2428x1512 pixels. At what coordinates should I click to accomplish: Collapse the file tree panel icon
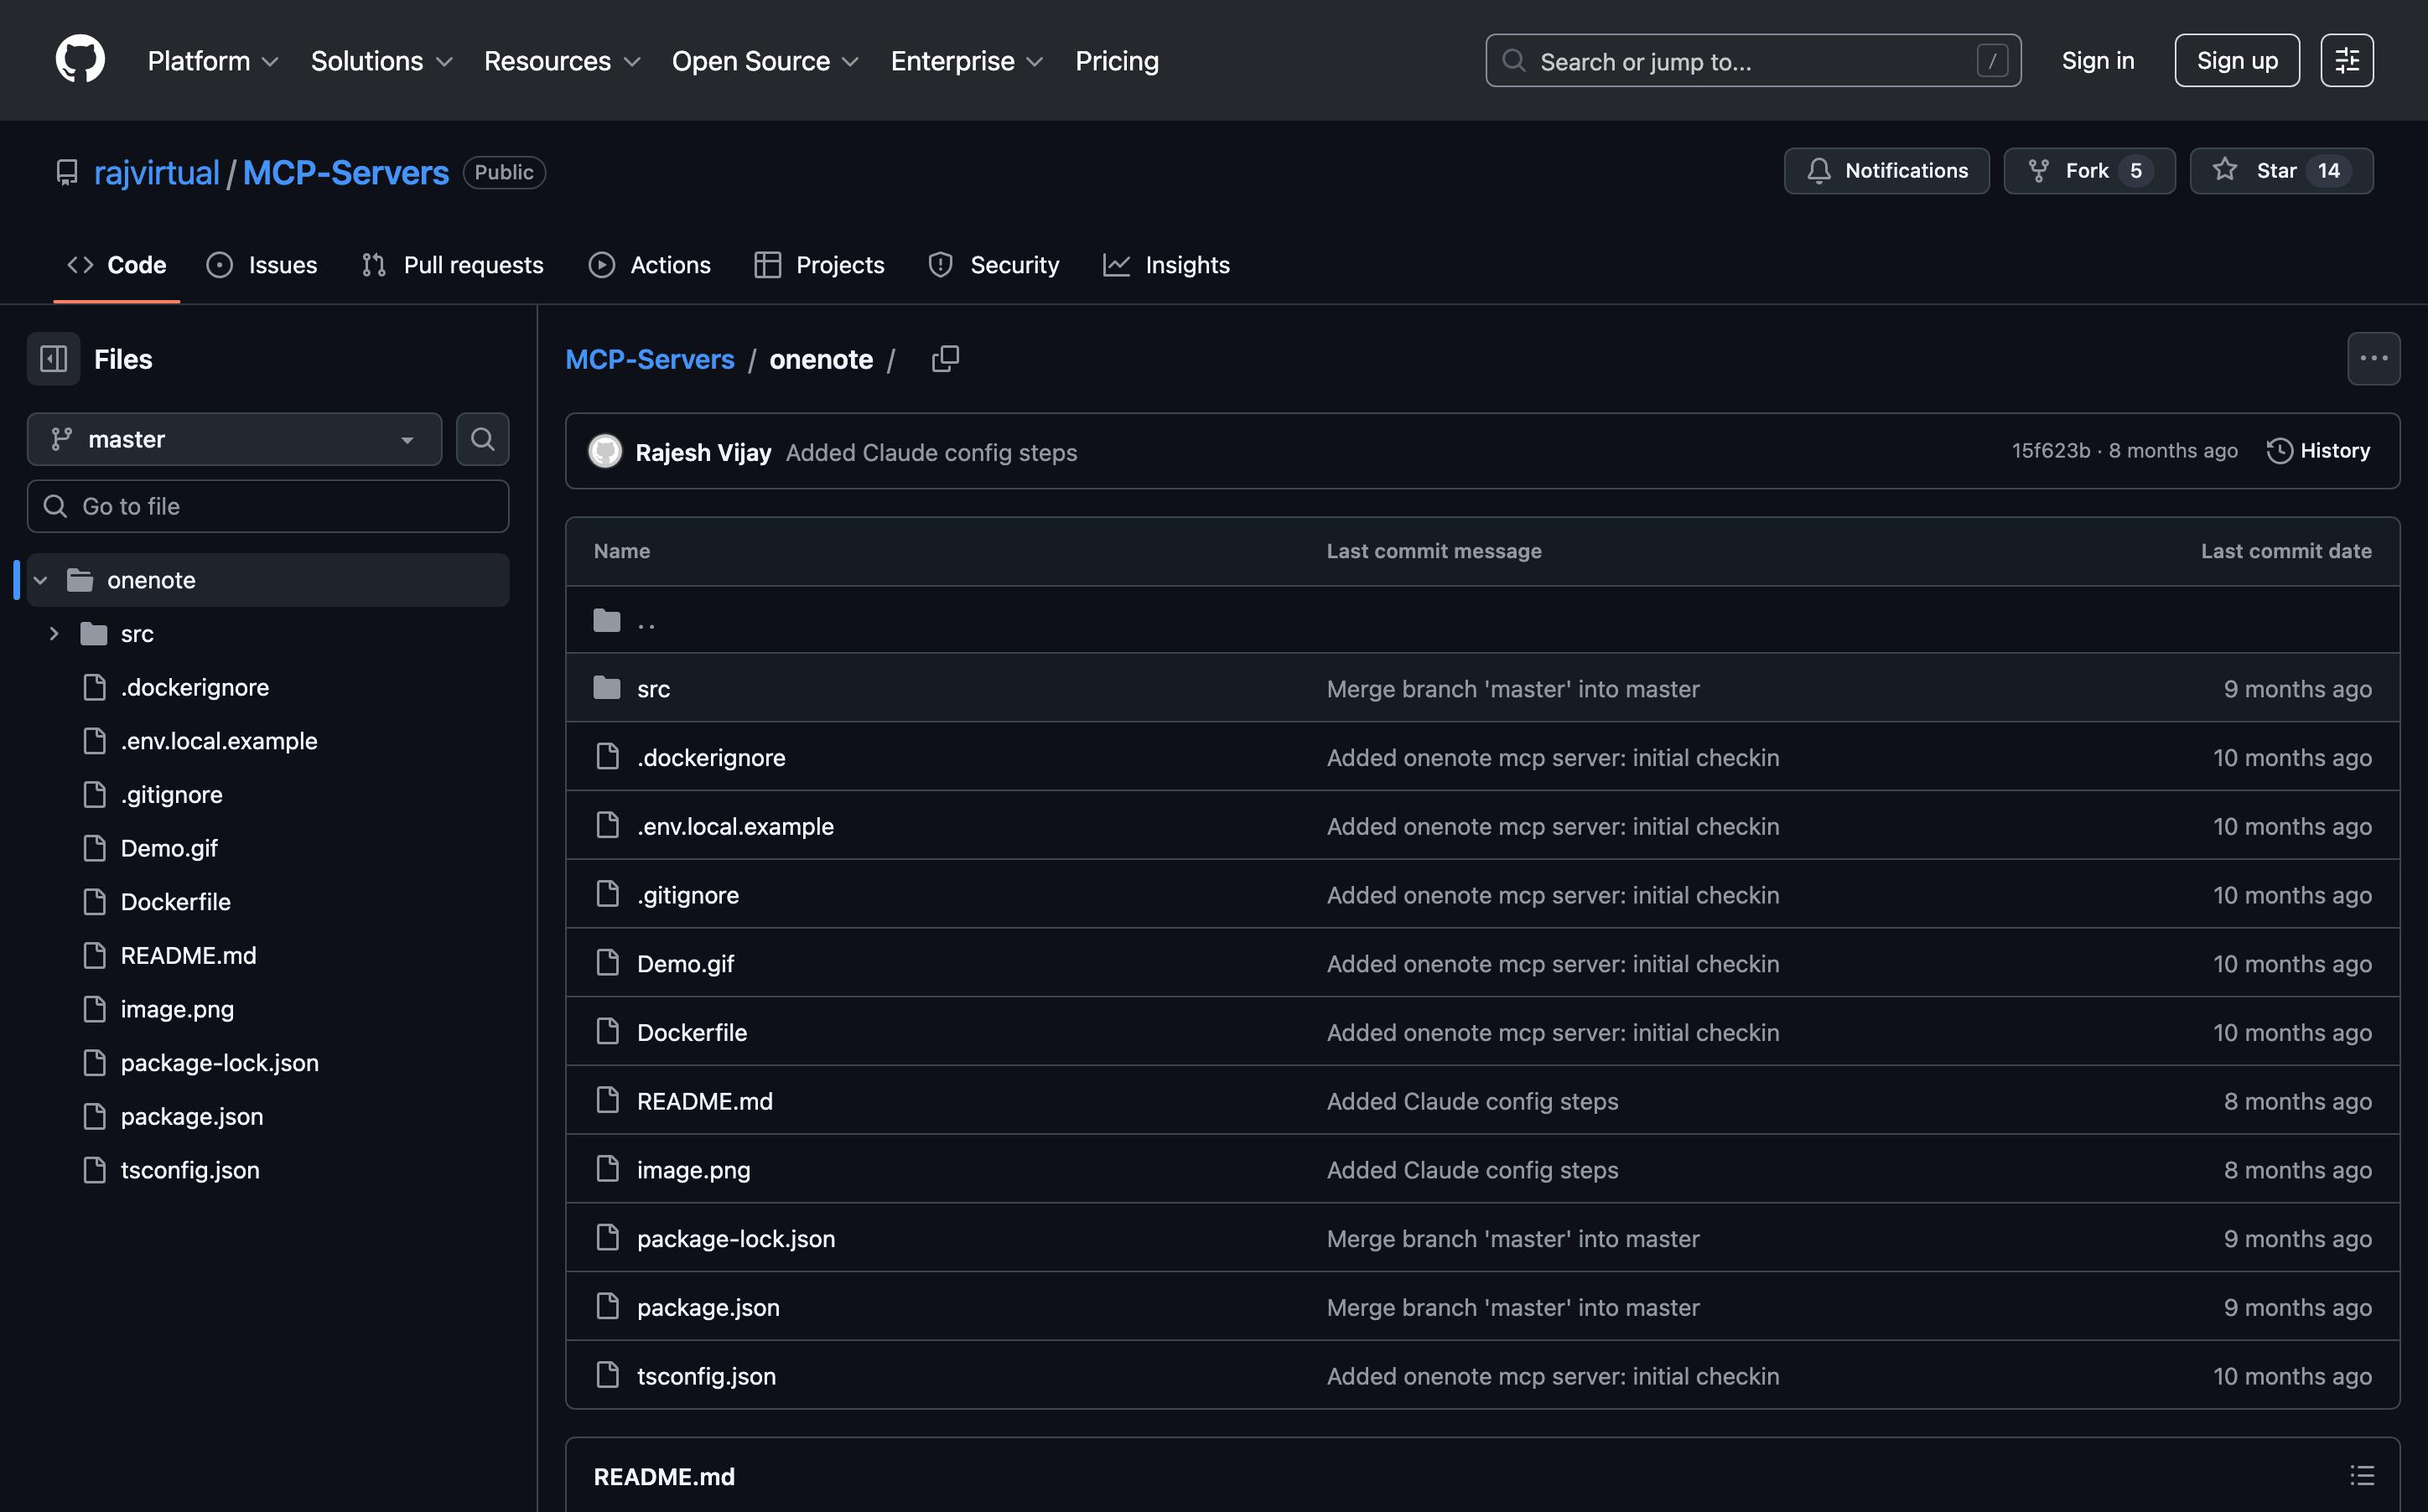[53, 359]
